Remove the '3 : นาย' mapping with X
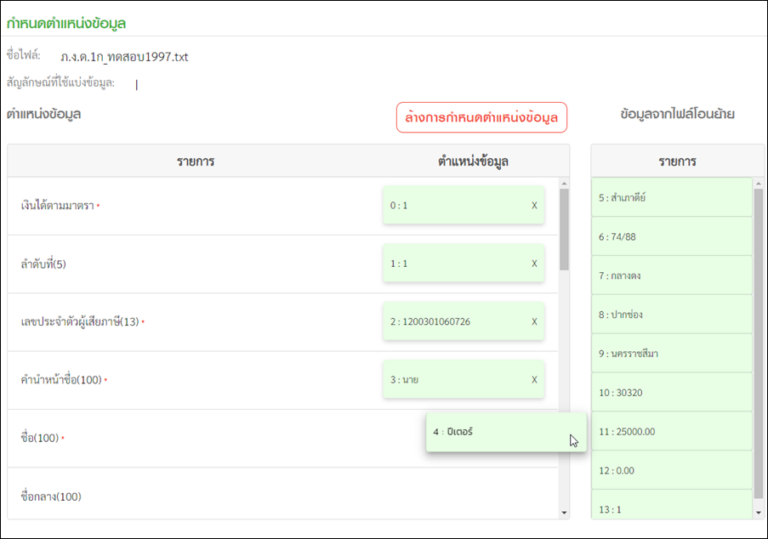Viewport: 768px width, 539px height. tap(534, 380)
